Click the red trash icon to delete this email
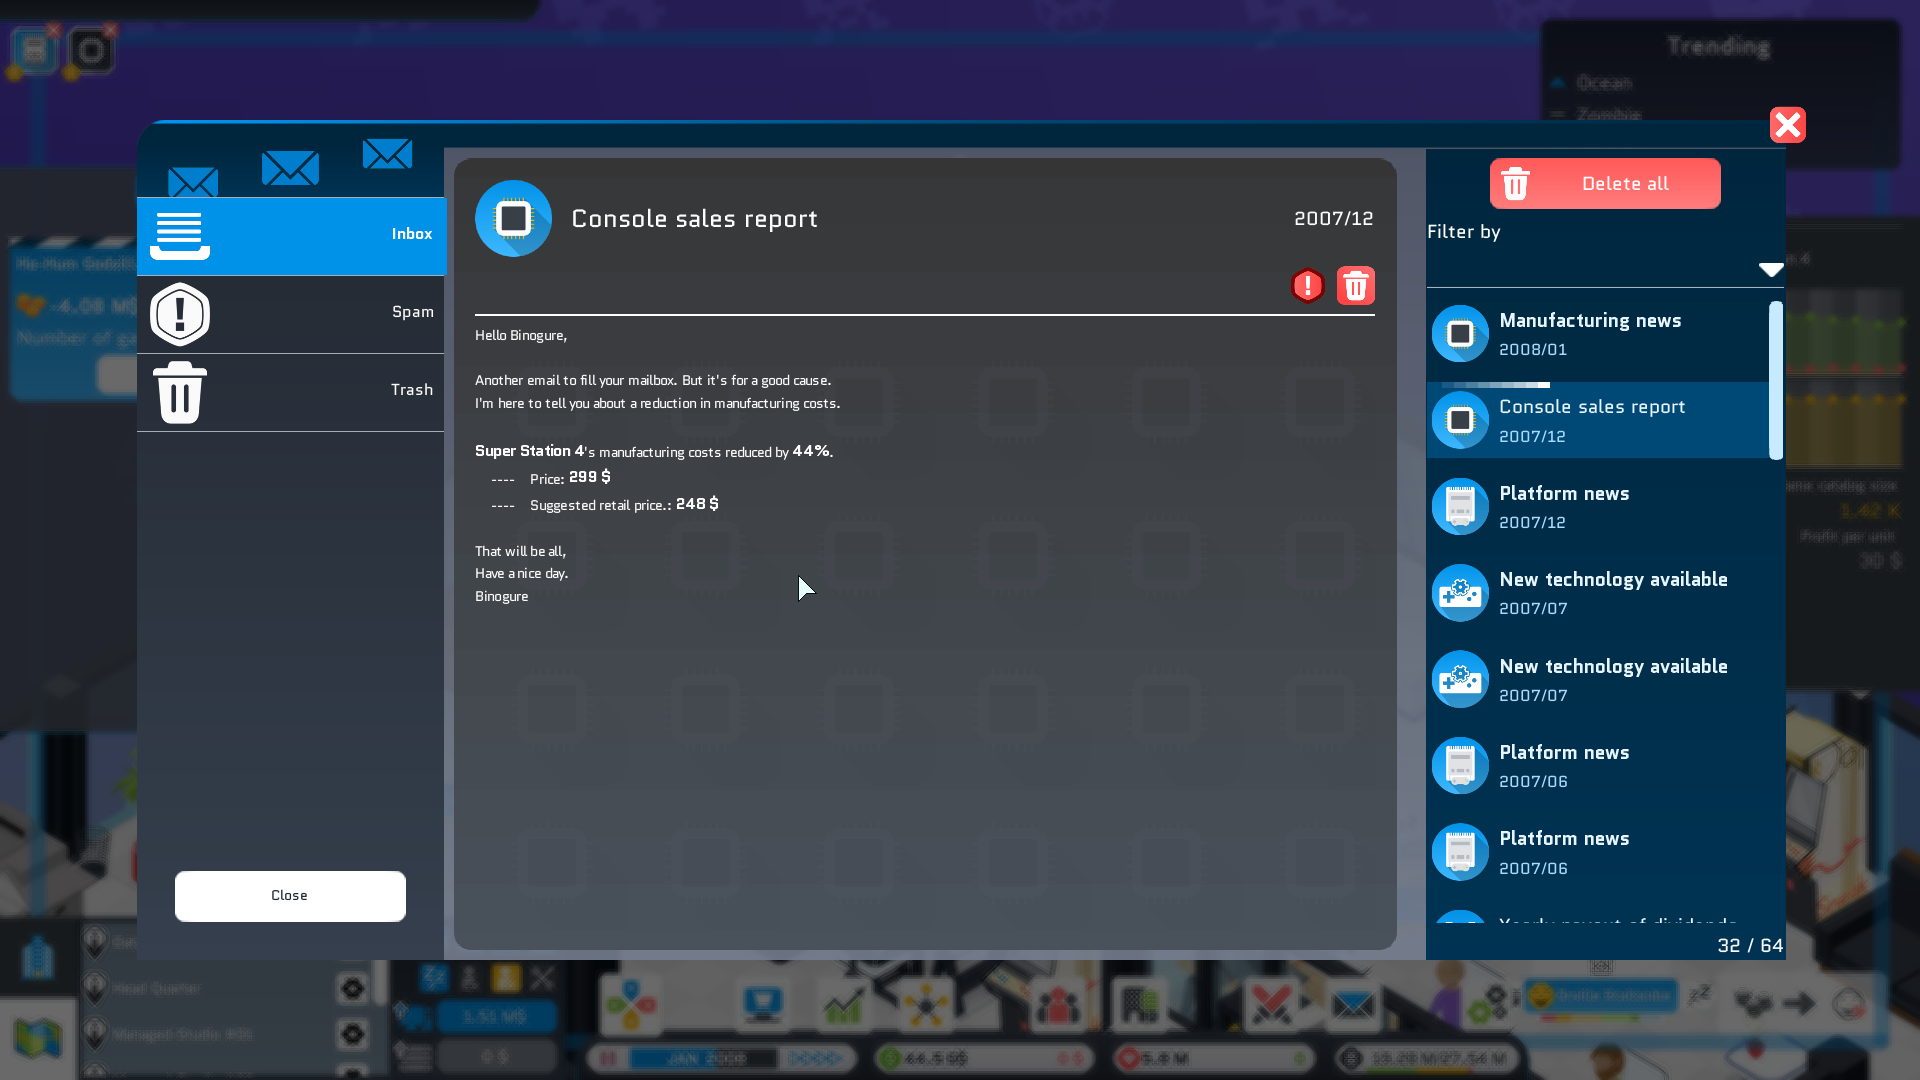The width and height of the screenshot is (1920, 1080). click(x=1355, y=286)
